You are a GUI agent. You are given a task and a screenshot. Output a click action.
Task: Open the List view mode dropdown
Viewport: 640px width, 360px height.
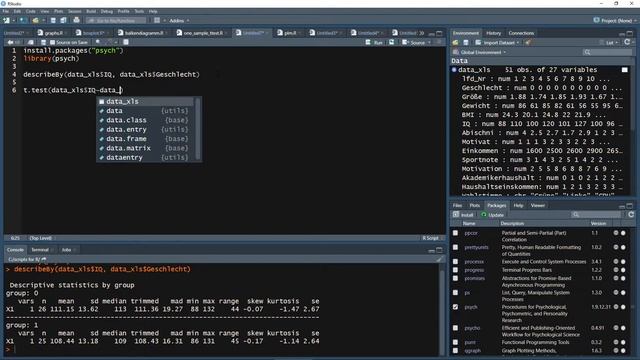pos(609,42)
